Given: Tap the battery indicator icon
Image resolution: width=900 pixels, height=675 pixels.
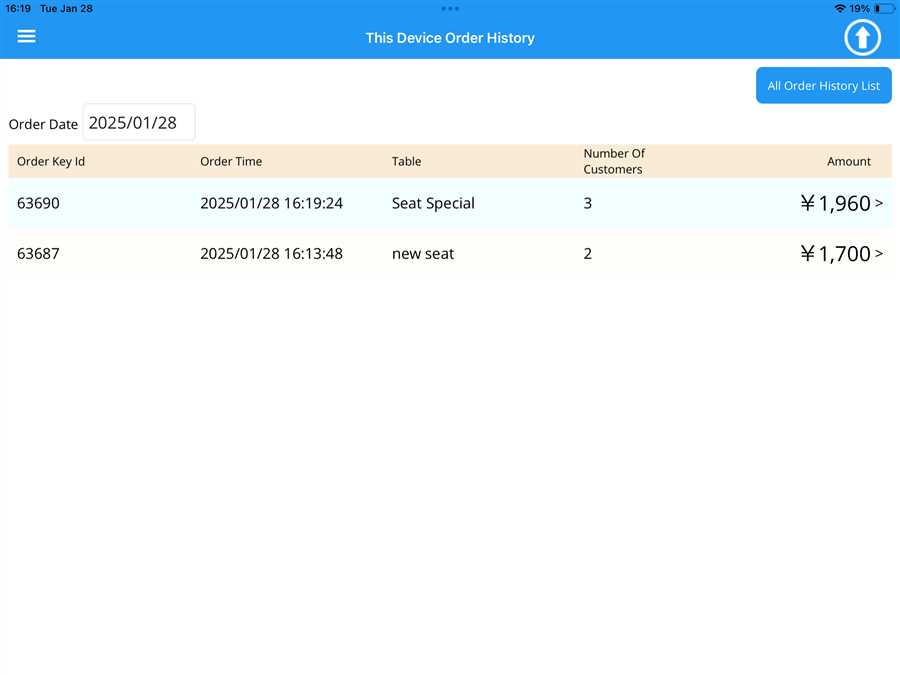Looking at the screenshot, I should 884,8.
